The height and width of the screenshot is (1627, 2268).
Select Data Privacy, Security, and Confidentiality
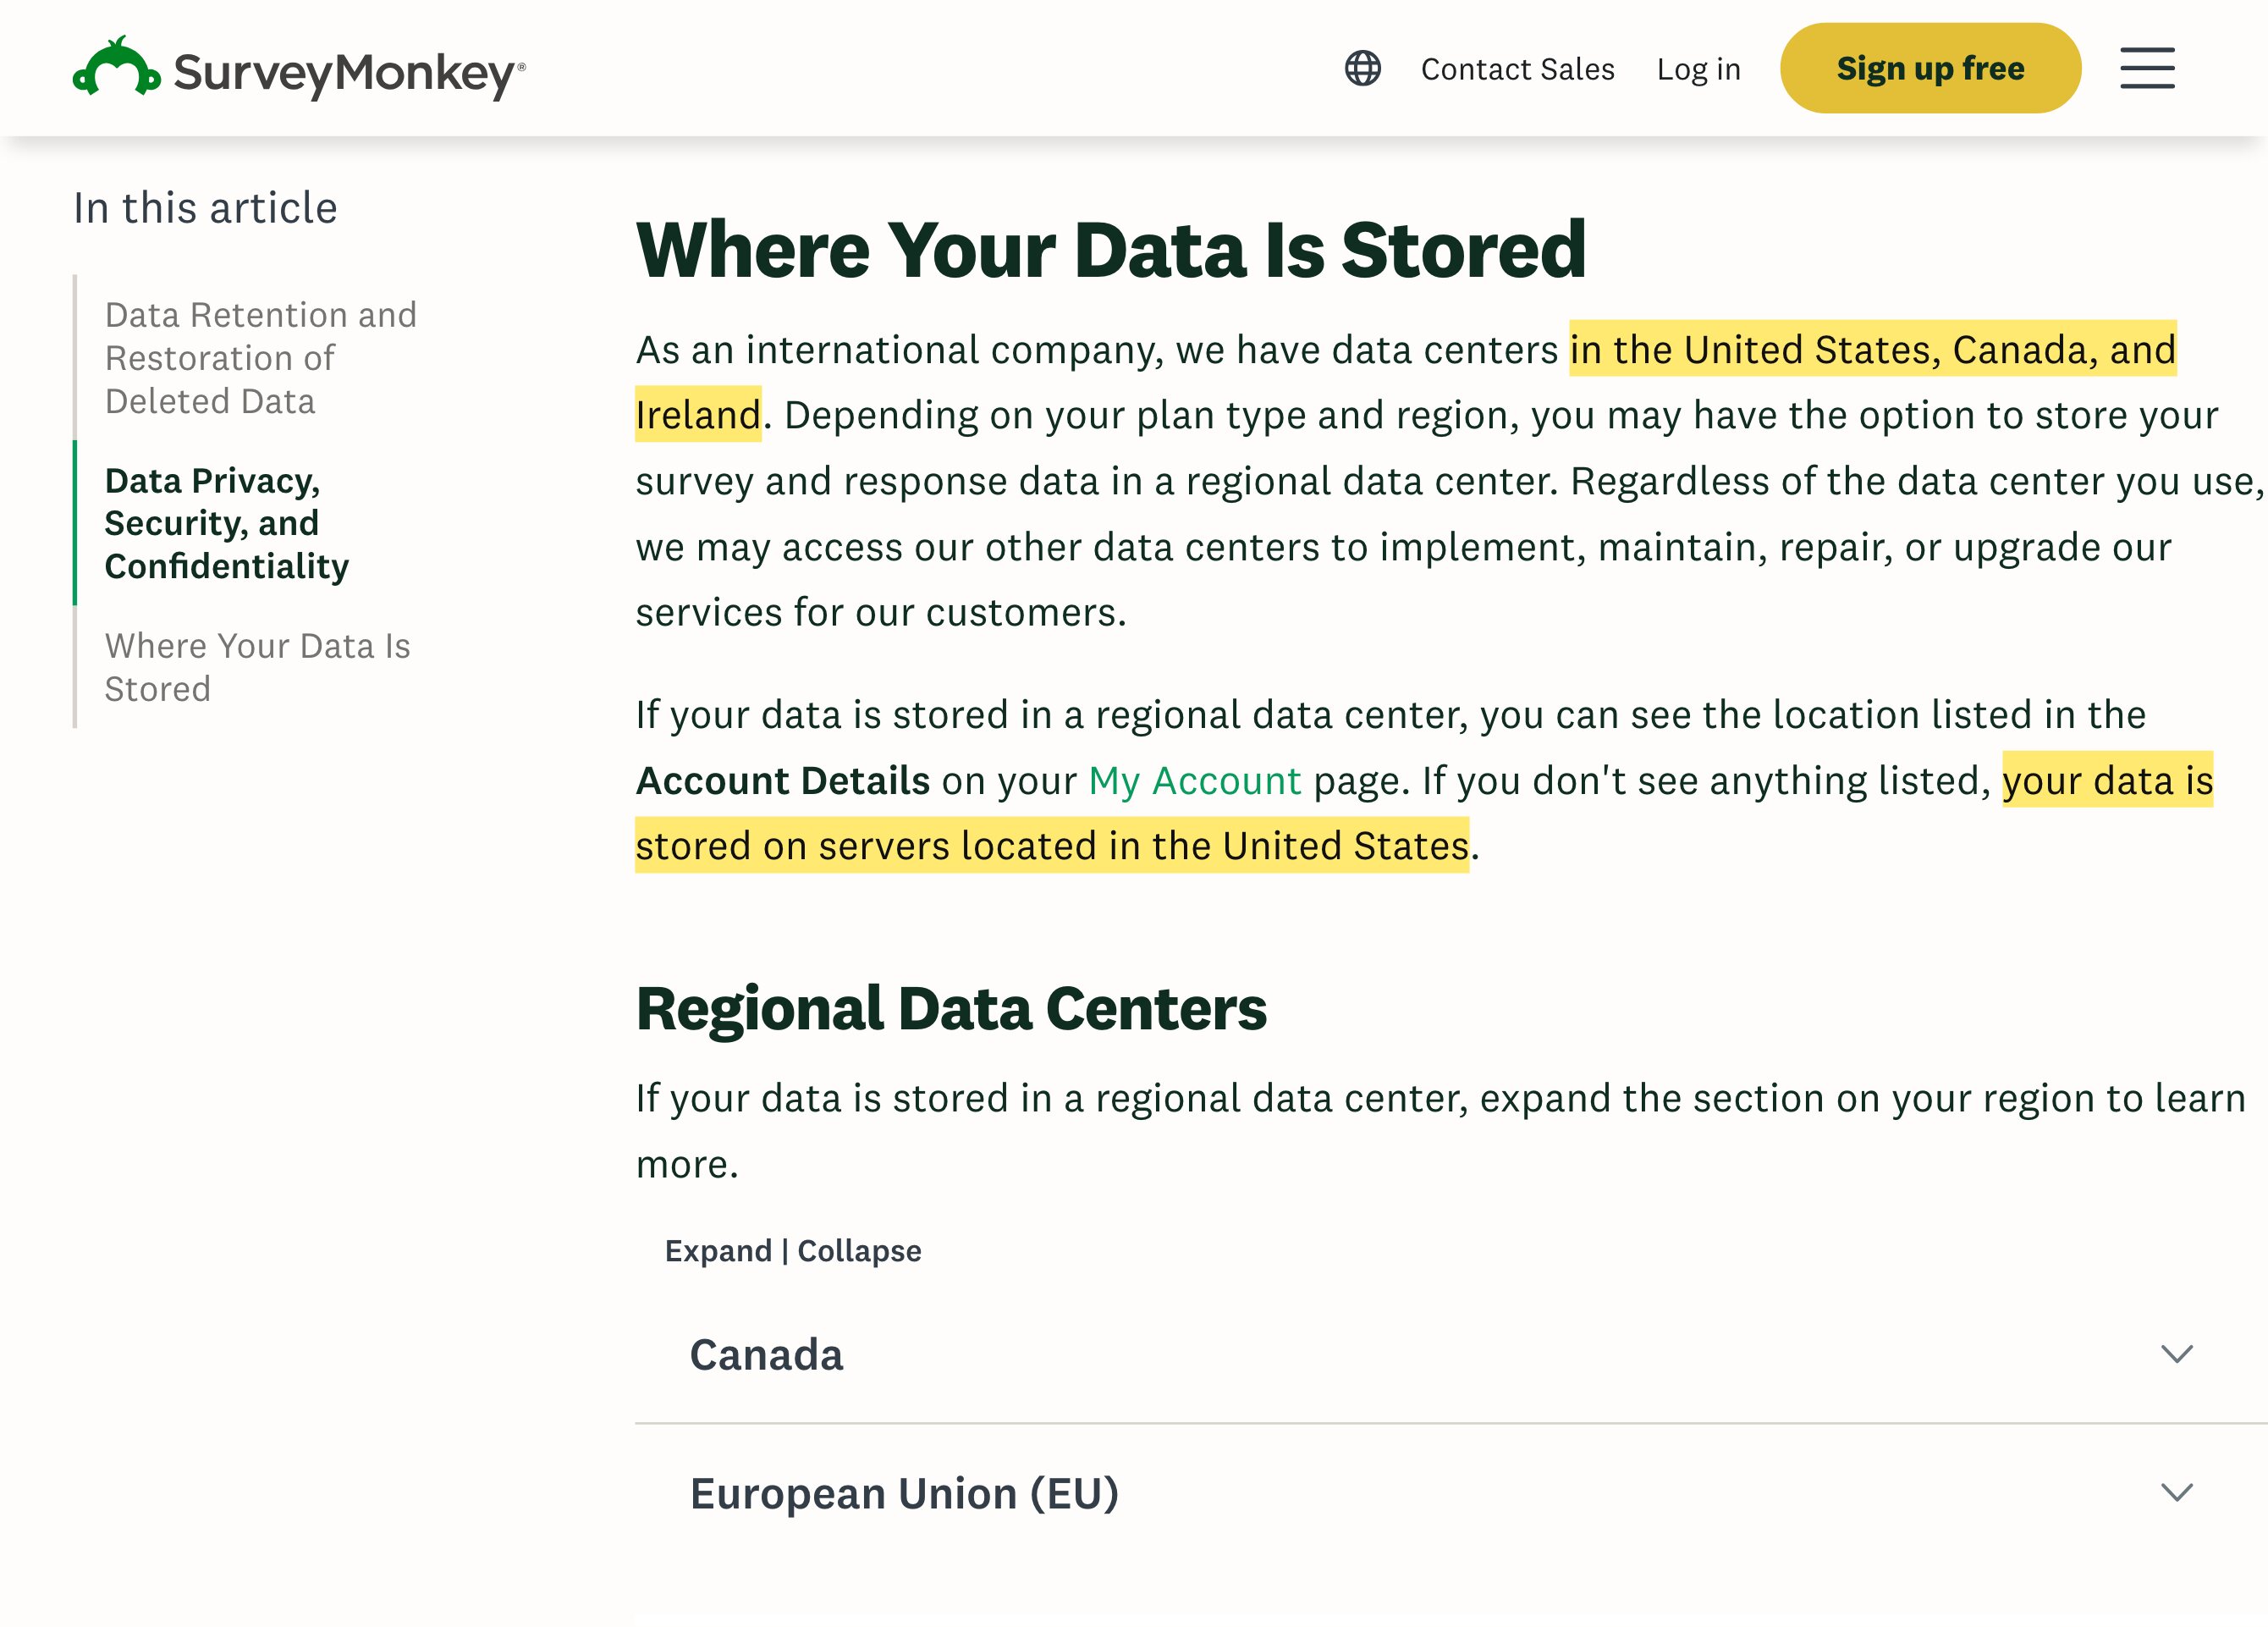227,523
